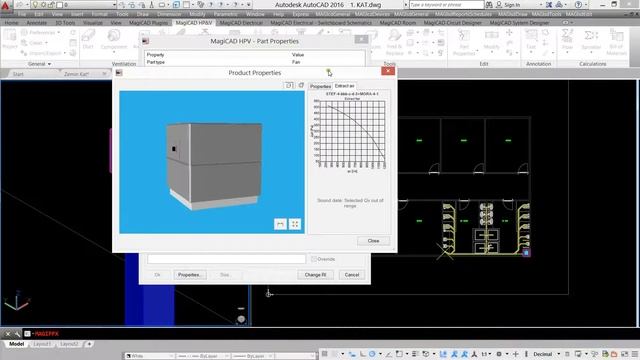Select the Extract air tab
Screen dimensions: 640x360
pos(344,86)
